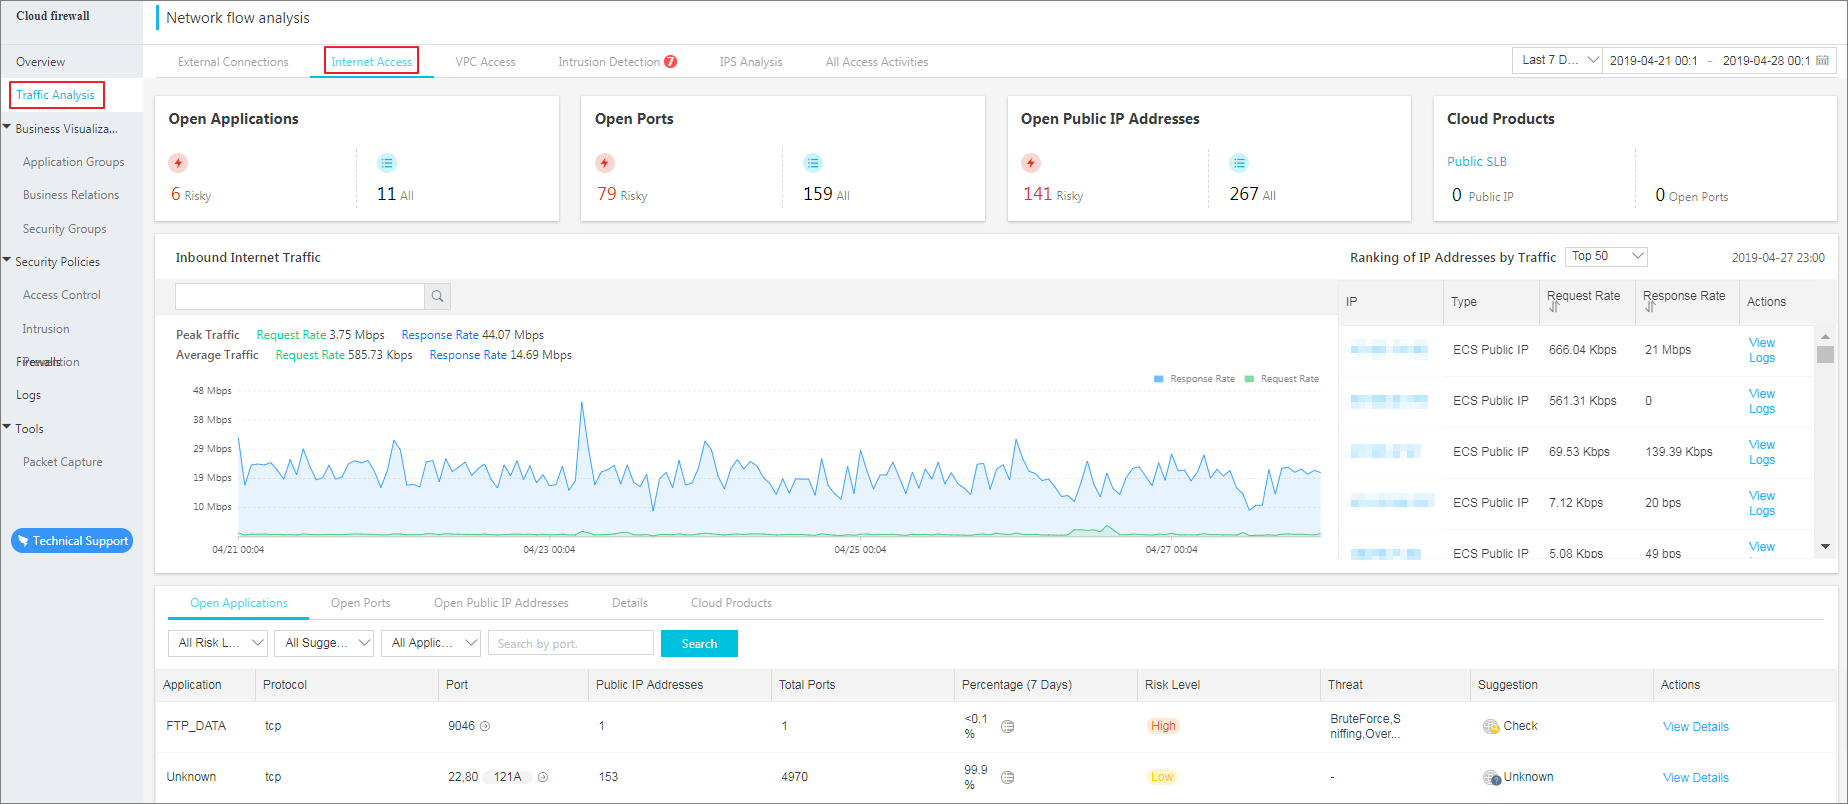Screen dimensions: 1848x804
Task: Open View Details for FTP_DATA application
Action: click(x=1695, y=727)
